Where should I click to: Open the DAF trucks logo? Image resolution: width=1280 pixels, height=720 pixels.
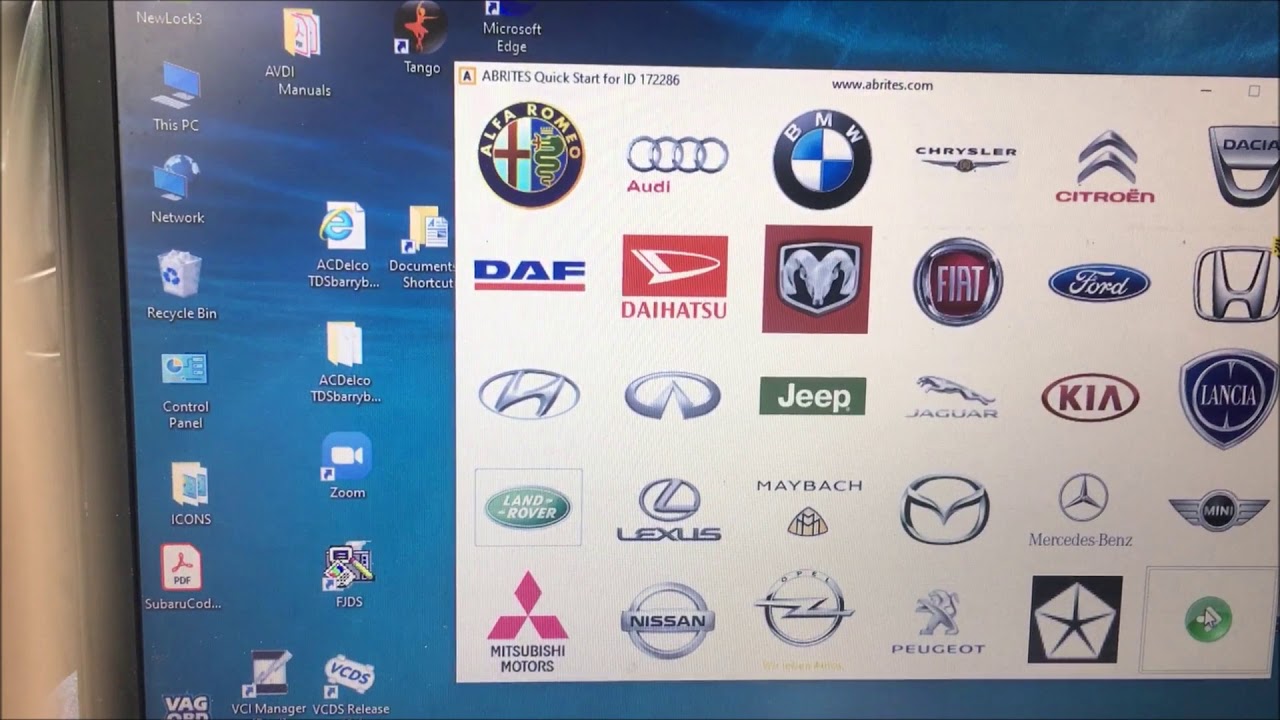(x=529, y=274)
